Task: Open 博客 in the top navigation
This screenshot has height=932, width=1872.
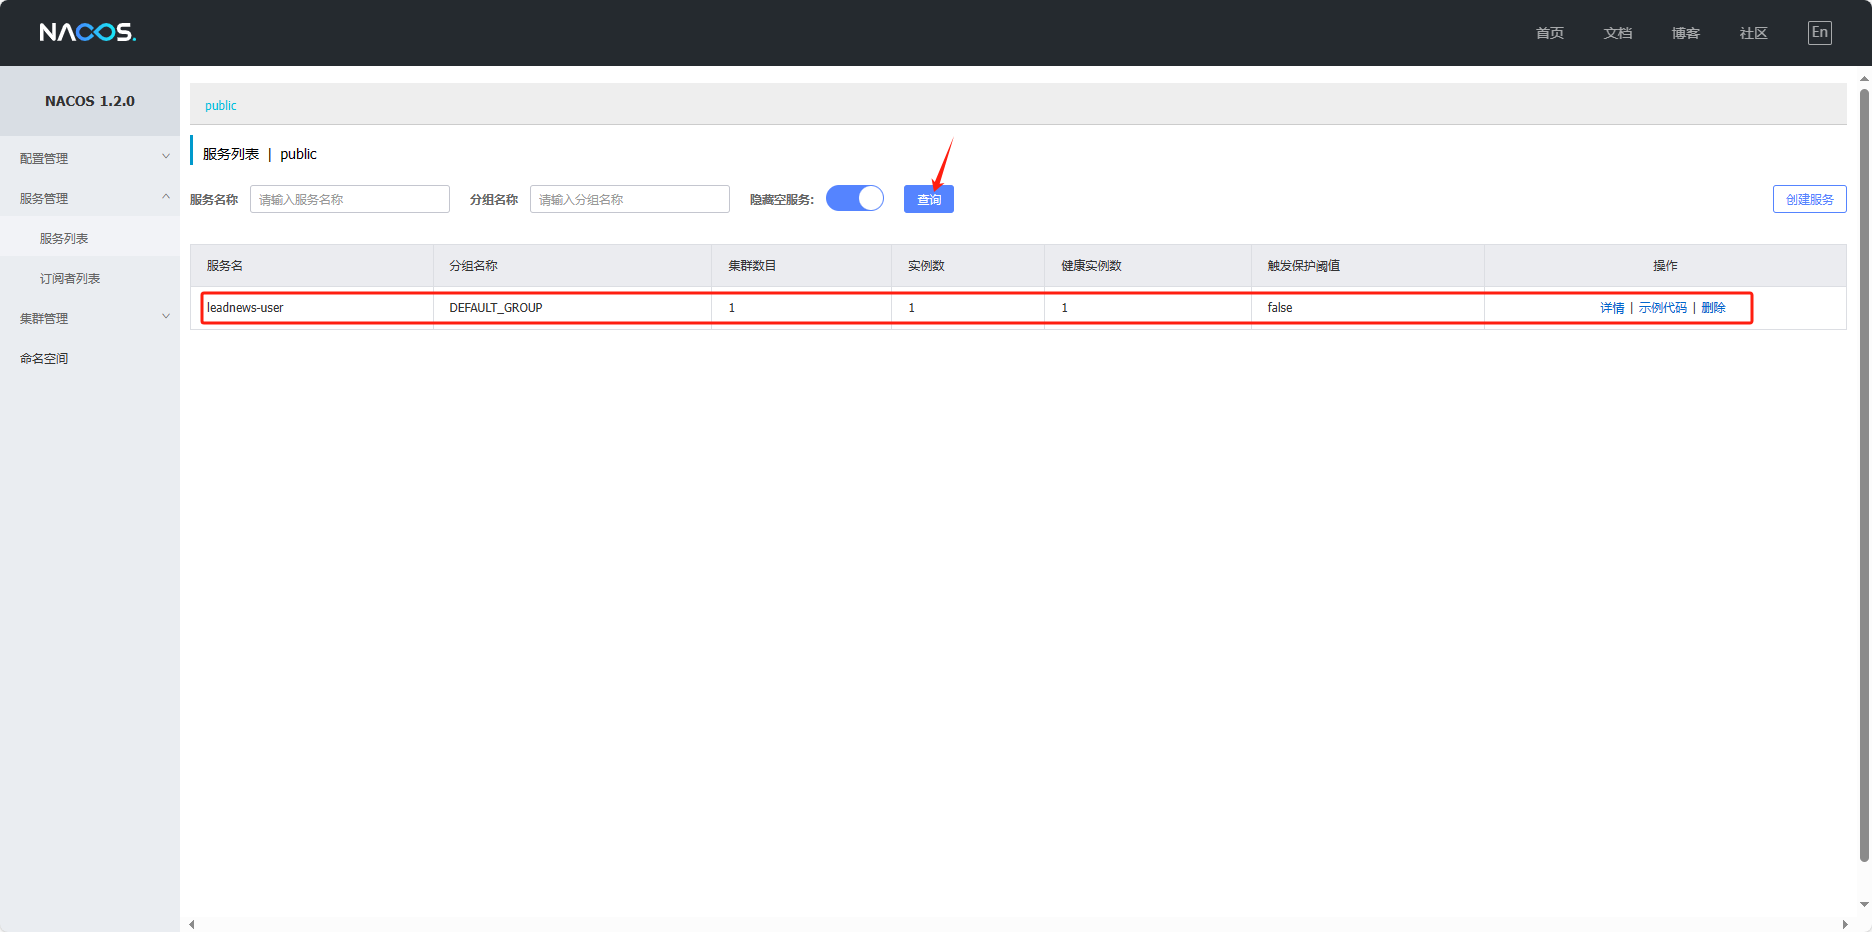Action: click(1686, 33)
